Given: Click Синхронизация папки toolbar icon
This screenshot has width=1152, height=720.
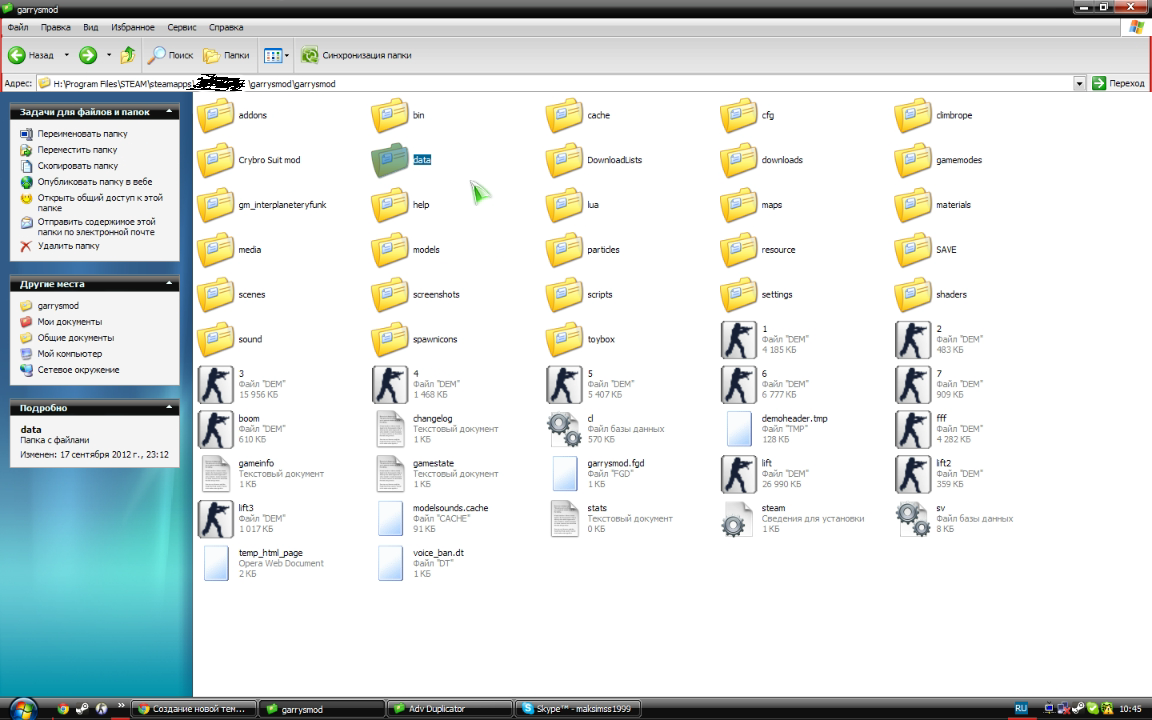Looking at the screenshot, I should point(310,55).
